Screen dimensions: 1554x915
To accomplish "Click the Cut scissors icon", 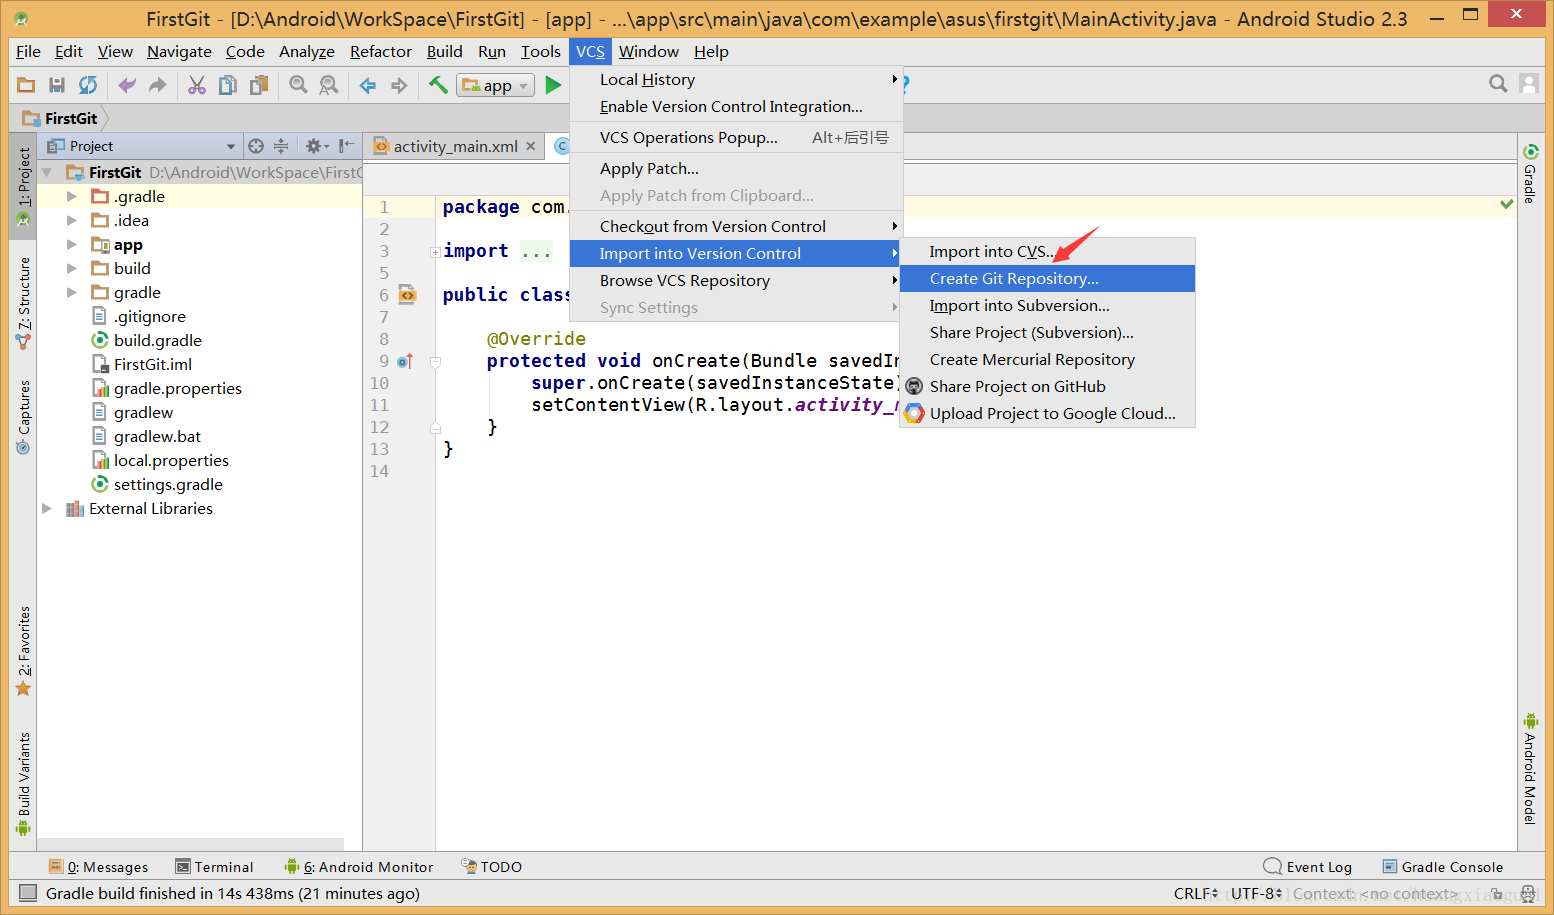I will click(197, 85).
